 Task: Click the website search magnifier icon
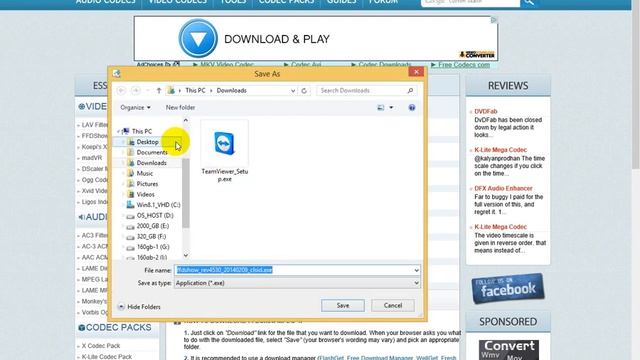tap(529, 2)
